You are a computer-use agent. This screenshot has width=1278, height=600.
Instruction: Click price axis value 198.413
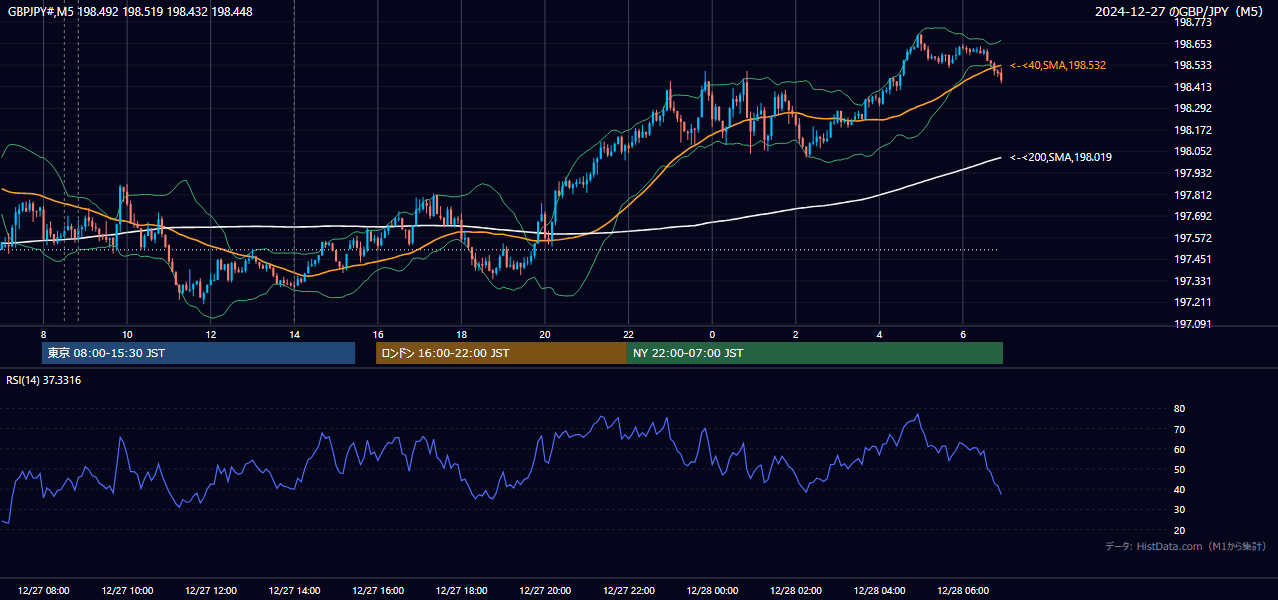[x=1193, y=87]
